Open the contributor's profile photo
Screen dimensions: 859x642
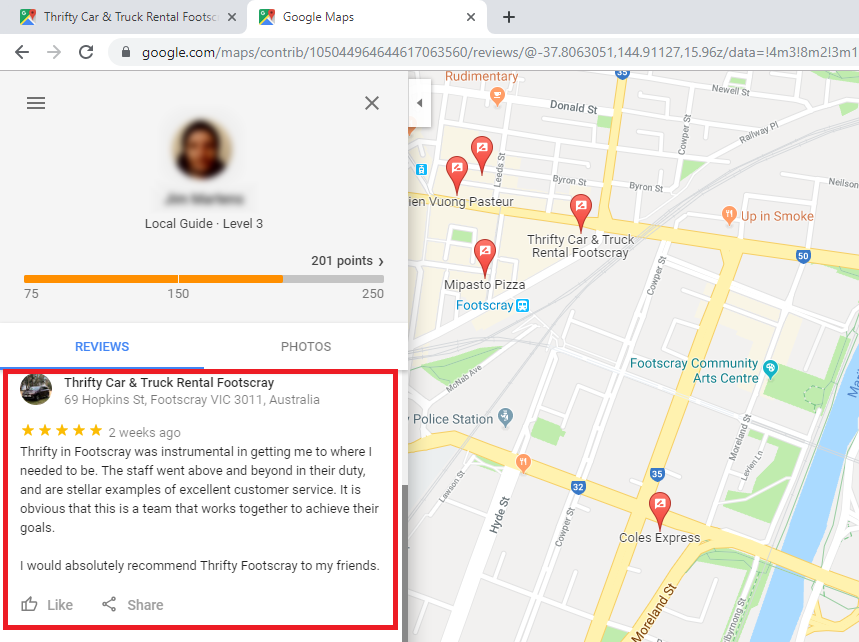click(202, 149)
